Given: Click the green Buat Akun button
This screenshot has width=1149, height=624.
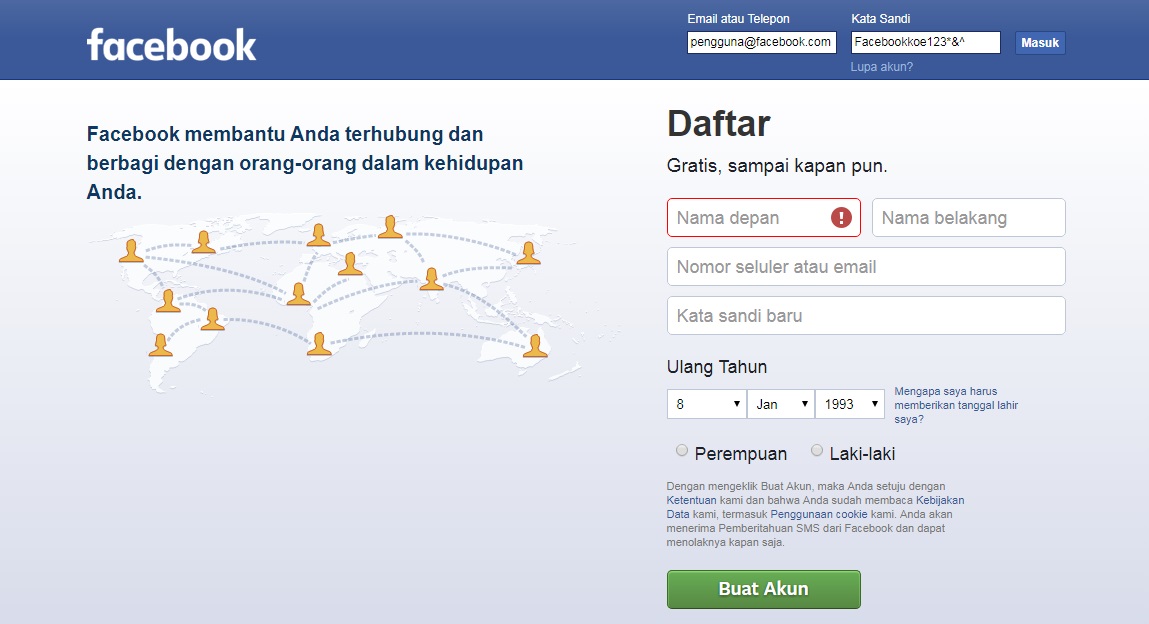Looking at the screenshot, I should [x=763, y=589].
